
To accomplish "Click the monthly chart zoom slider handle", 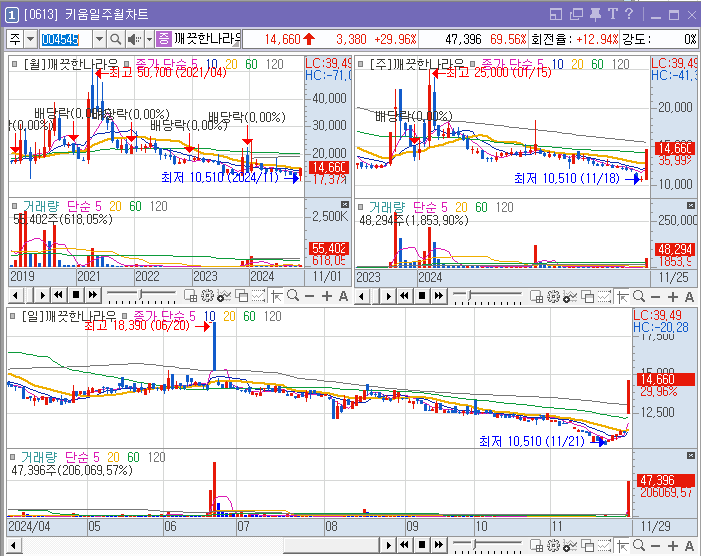I will coord(141,294).
